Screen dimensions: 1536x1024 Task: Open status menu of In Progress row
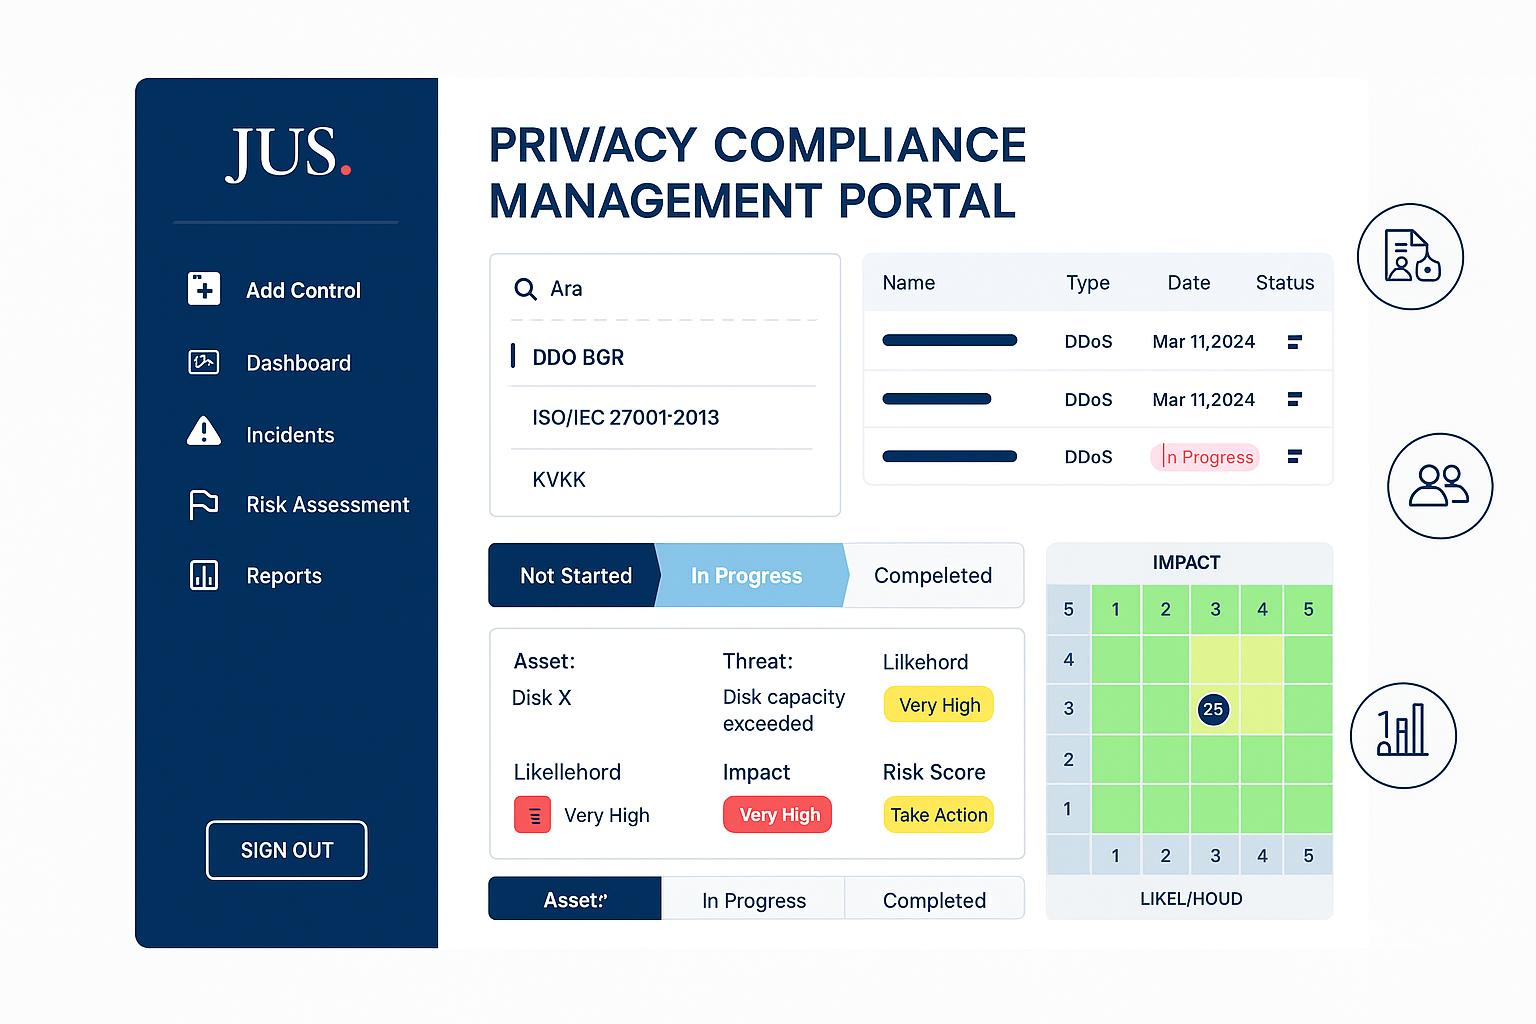(1294, 457)
